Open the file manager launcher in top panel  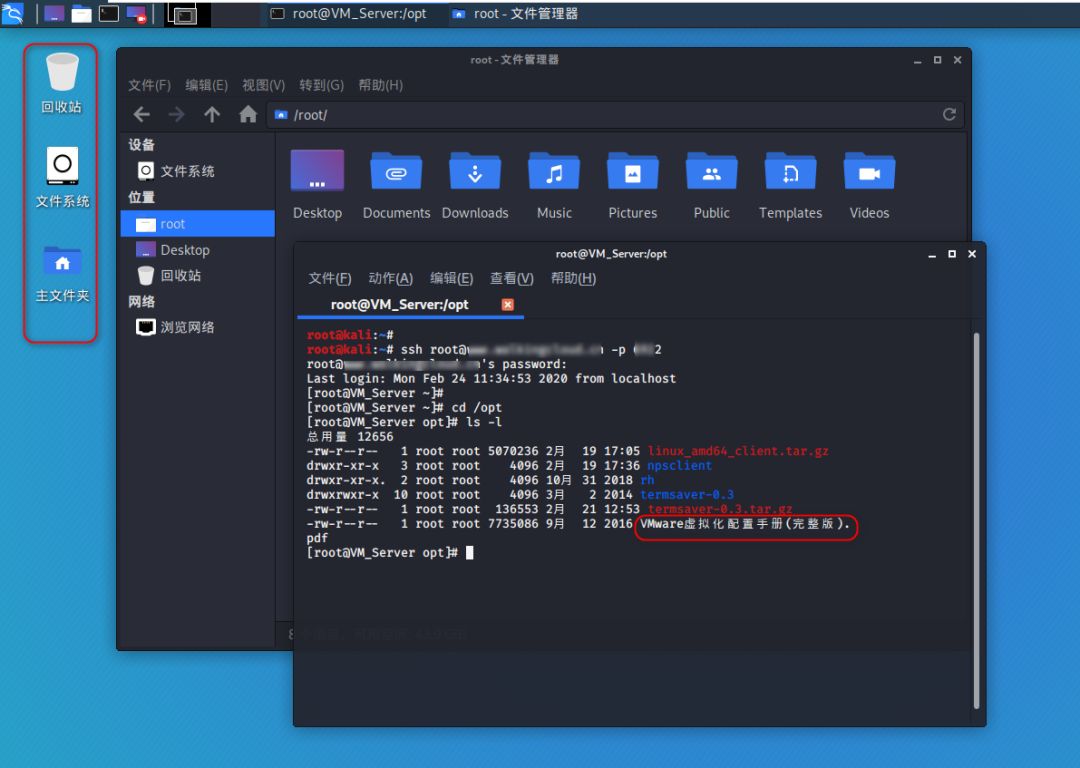(x=81, y=14)
